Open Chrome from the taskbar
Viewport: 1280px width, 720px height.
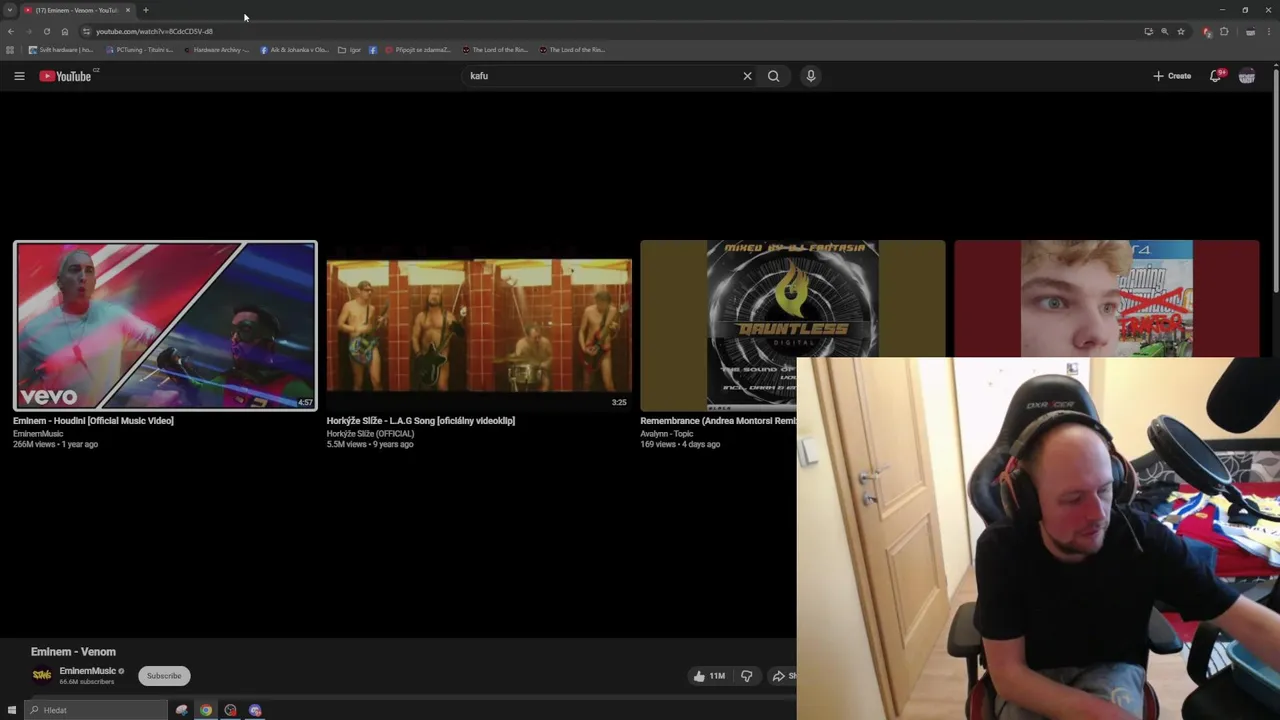coord(206,710)
